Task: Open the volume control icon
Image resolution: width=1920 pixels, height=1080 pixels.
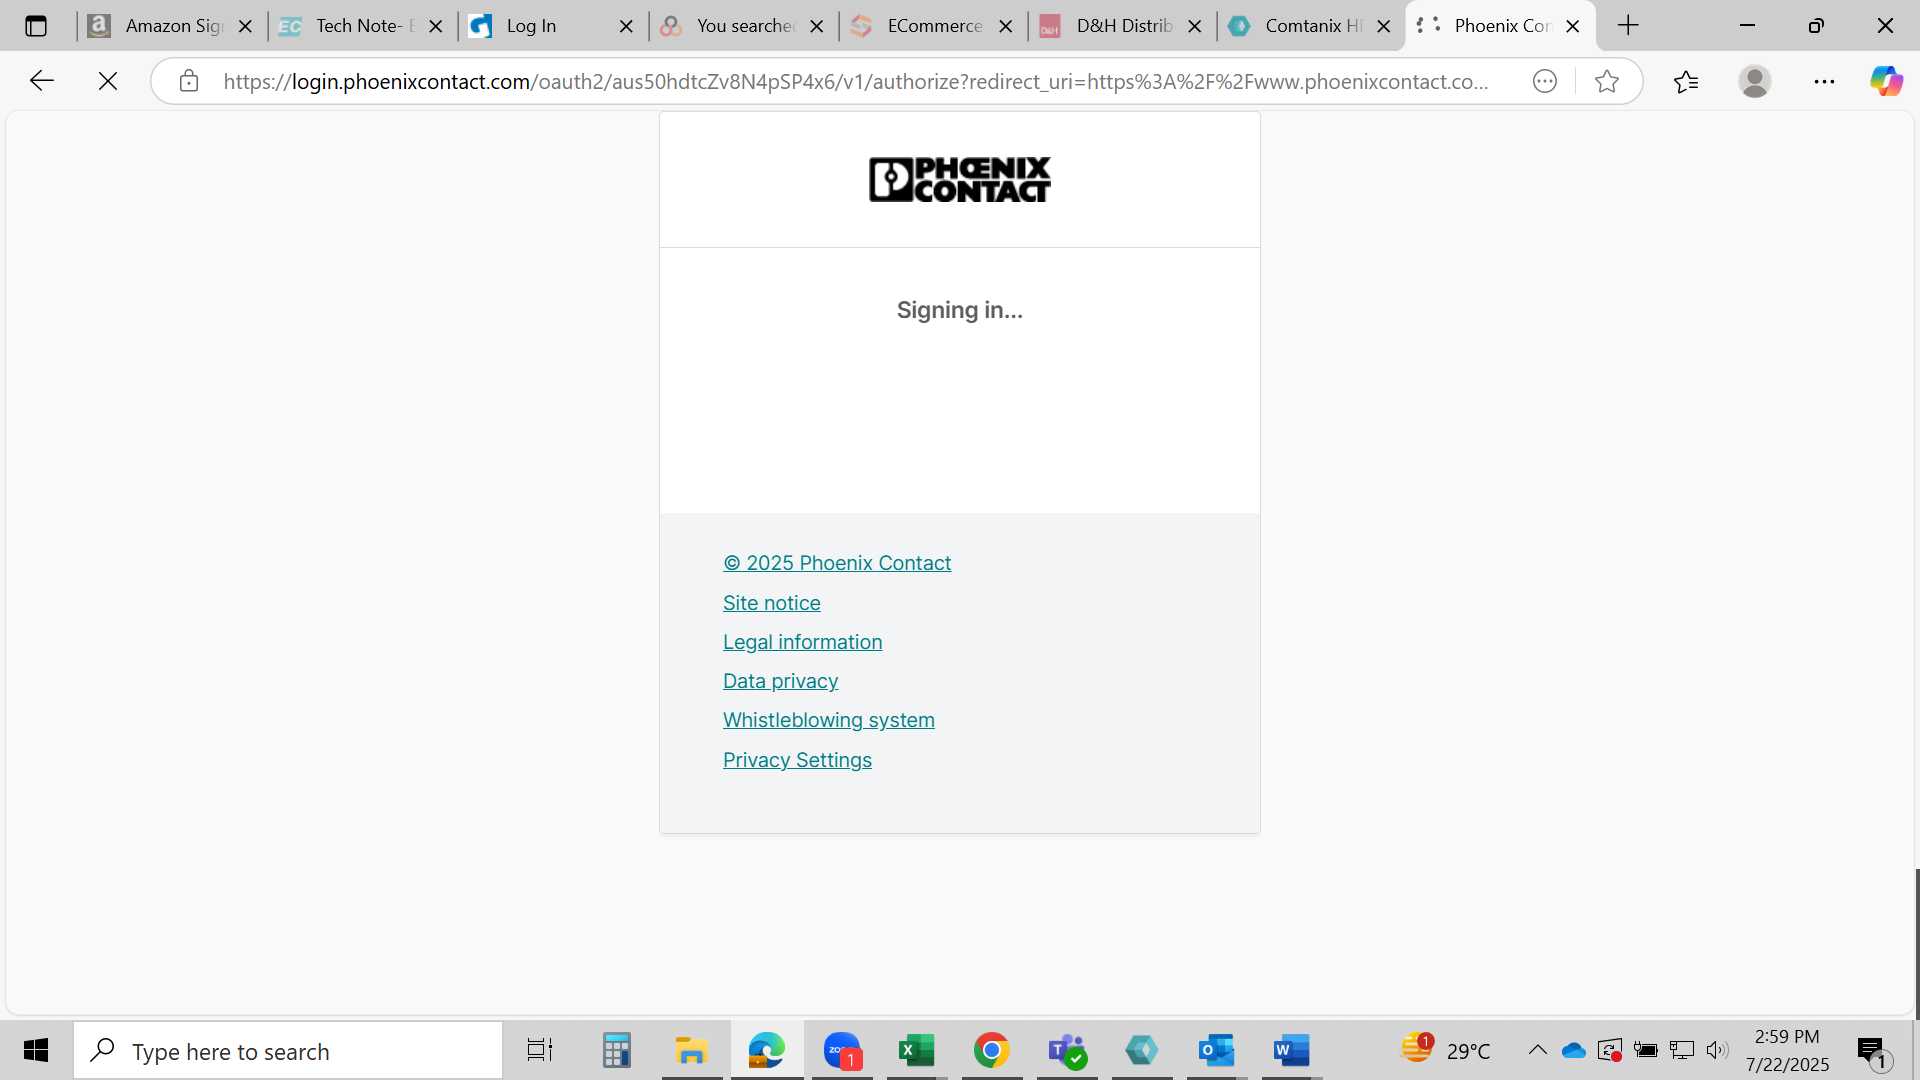Action: coord(1718,1050)
